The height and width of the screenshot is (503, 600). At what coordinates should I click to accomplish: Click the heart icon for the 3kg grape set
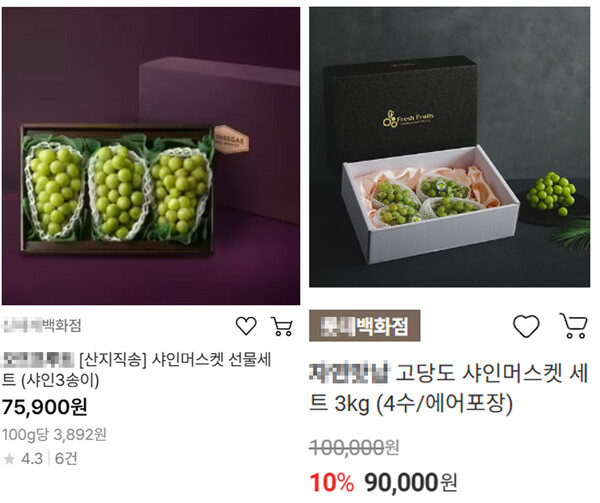click(x=526, y=326)
